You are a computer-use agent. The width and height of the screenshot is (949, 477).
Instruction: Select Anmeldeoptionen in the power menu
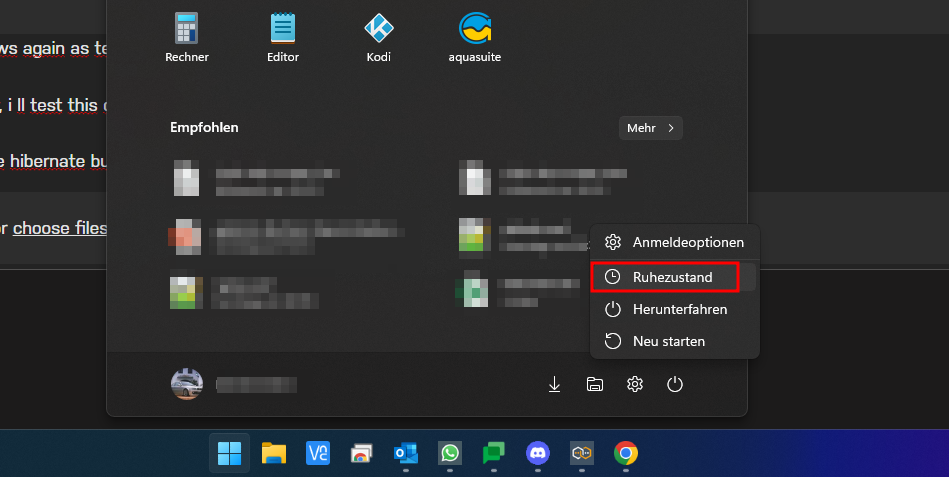674,242
